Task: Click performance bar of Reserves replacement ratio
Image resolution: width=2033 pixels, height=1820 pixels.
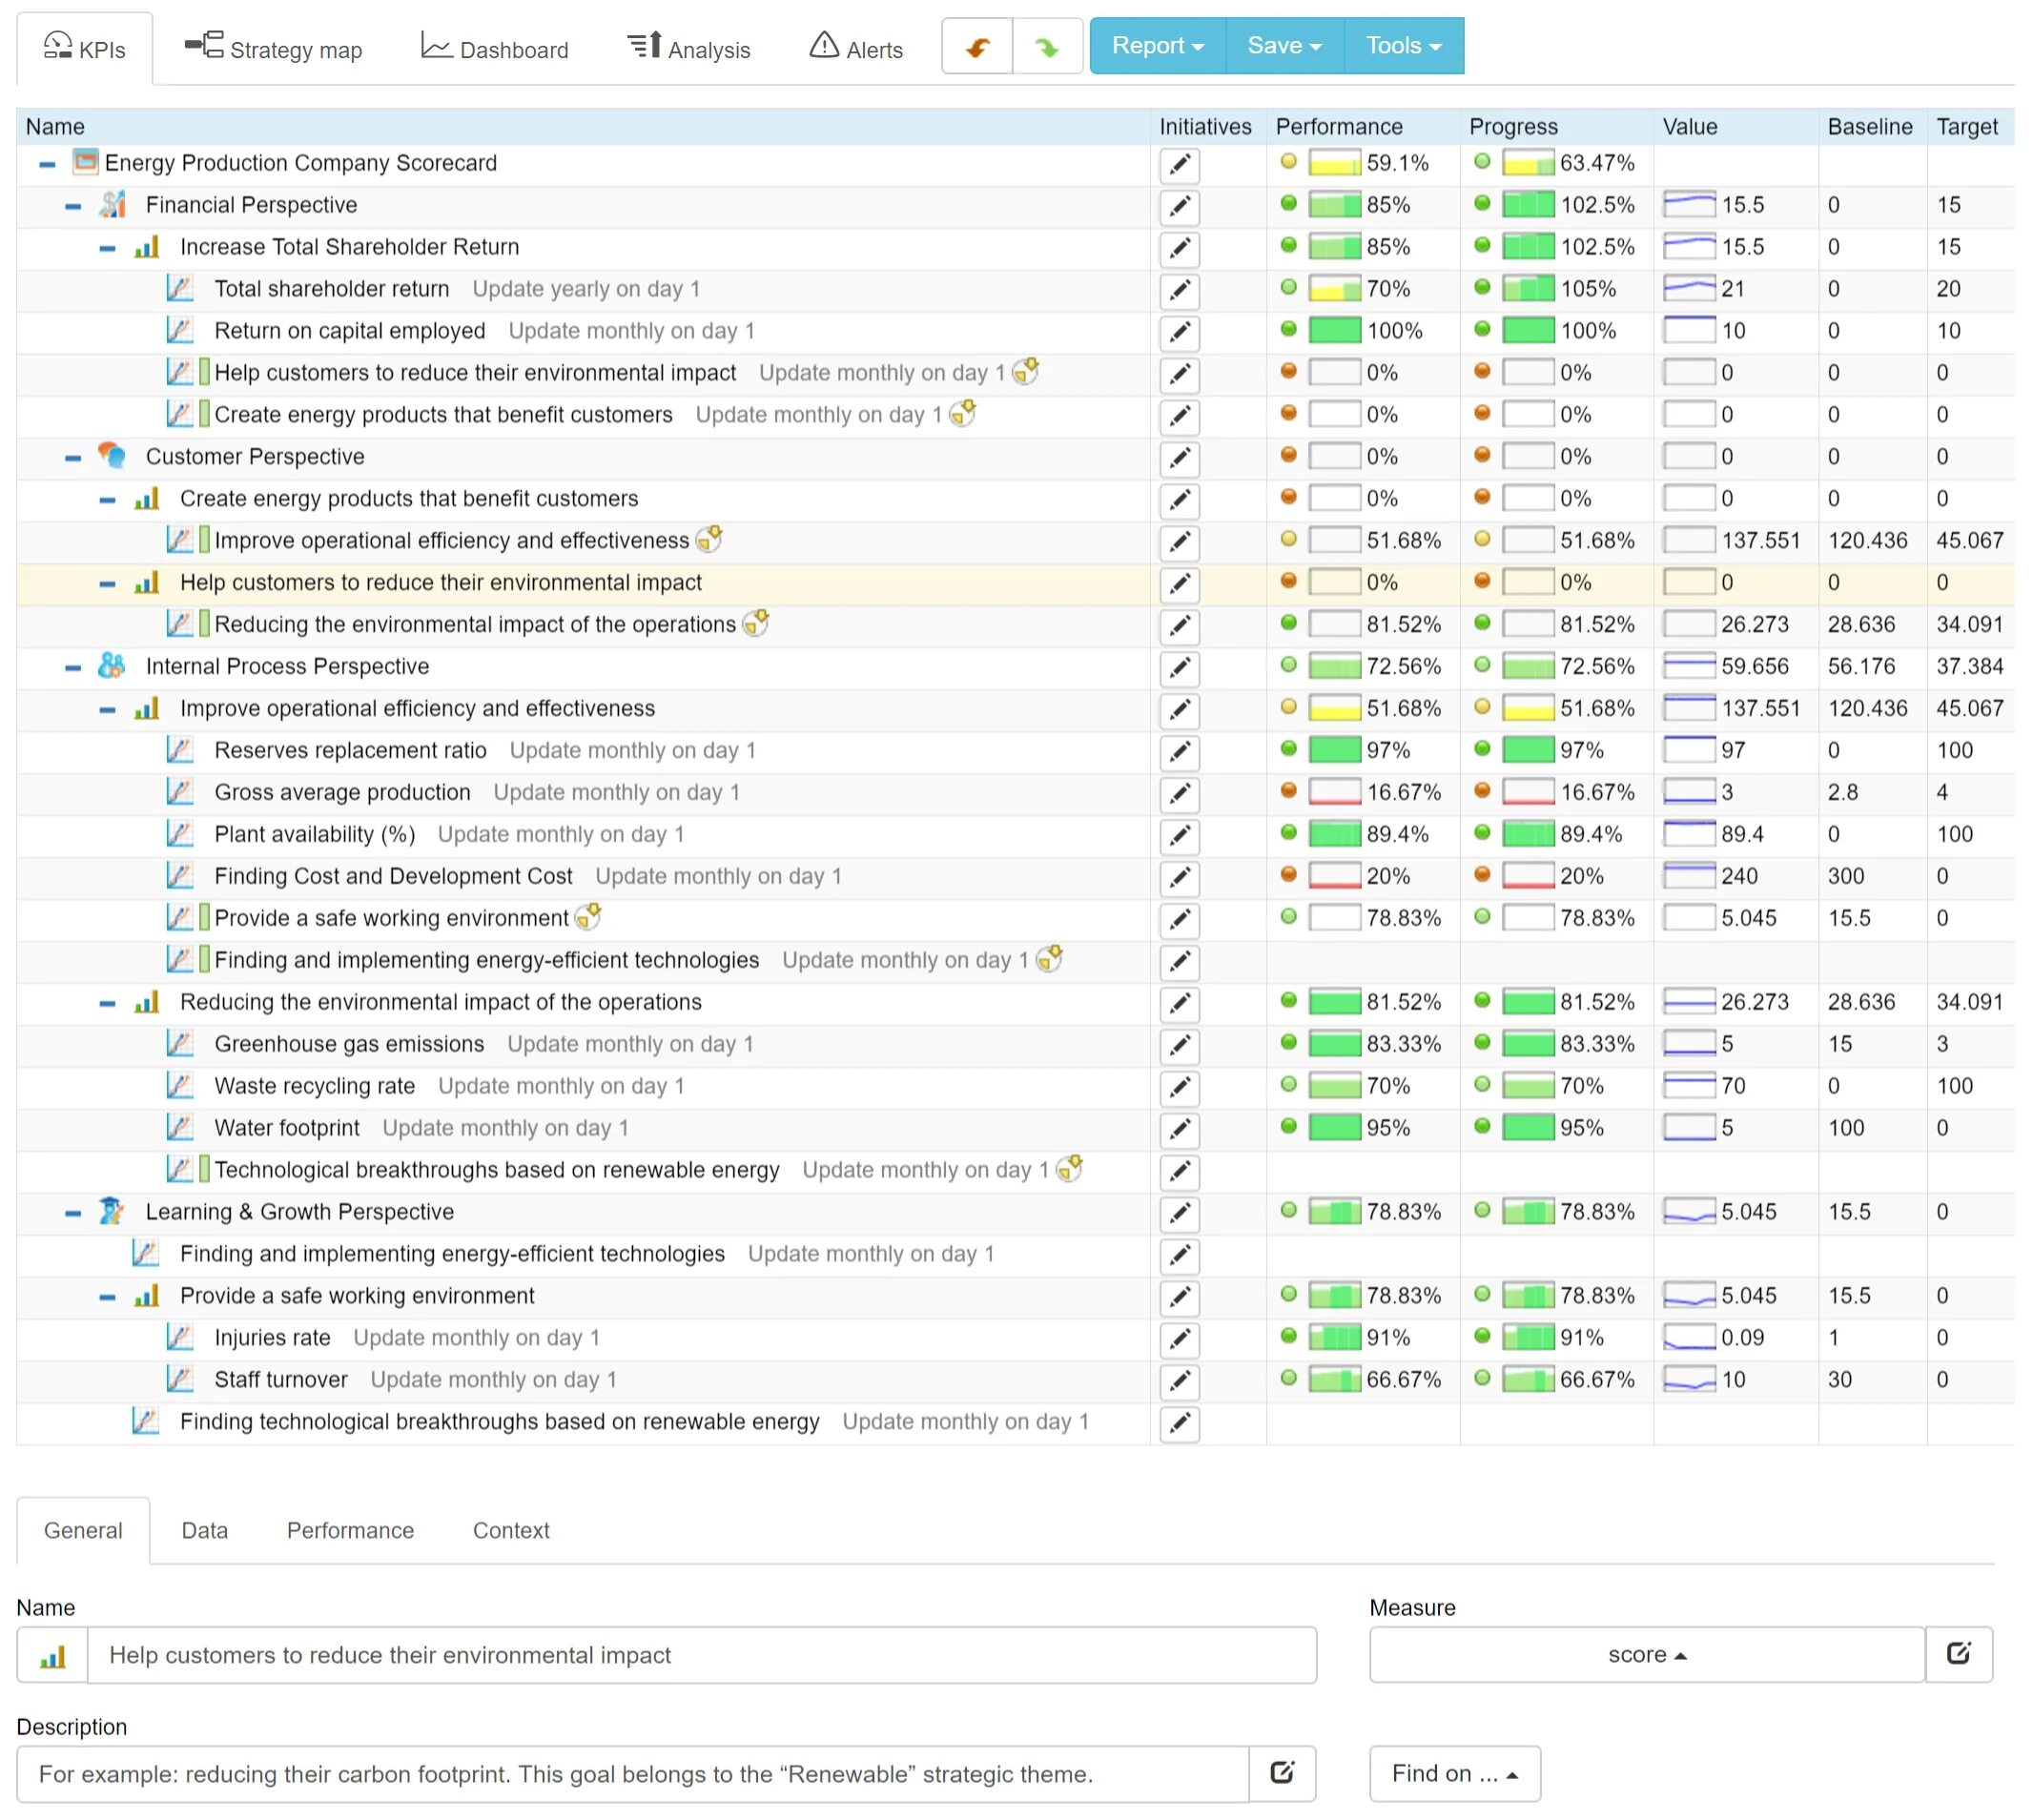Action: coord(1334,750)
